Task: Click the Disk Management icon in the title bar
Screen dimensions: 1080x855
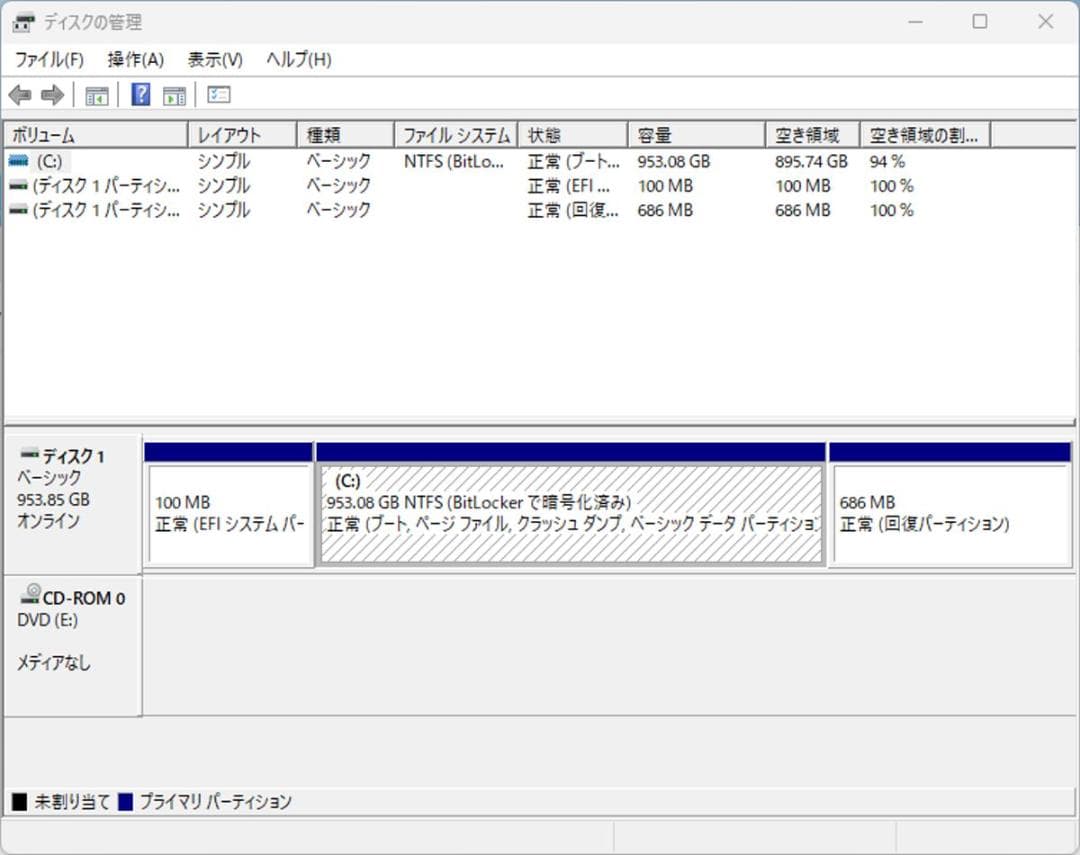Action: click(x=22, y=21)
